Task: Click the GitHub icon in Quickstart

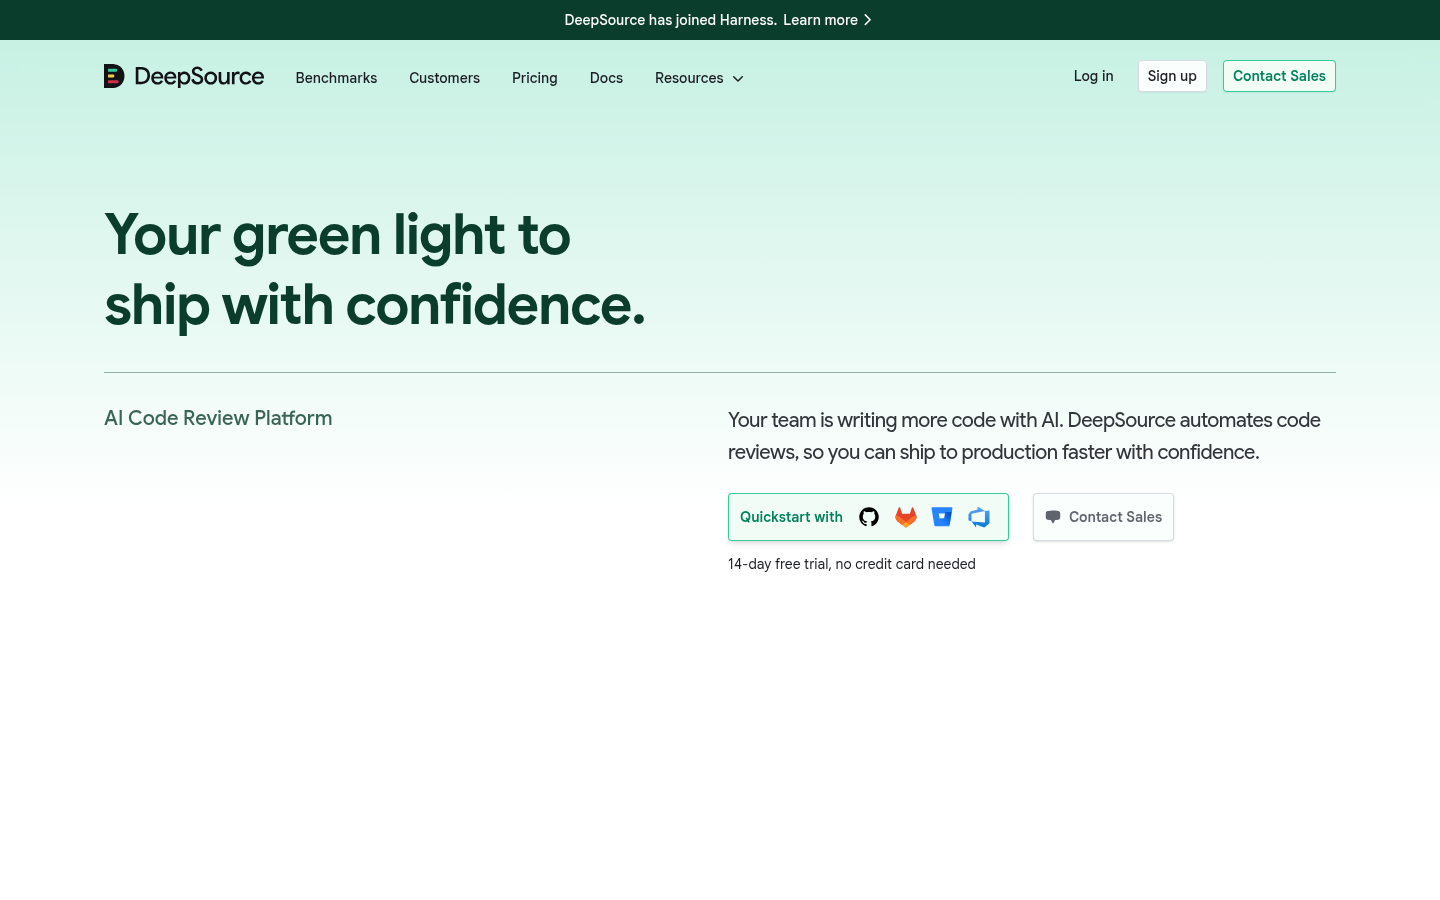Action: tap(869, 517)
